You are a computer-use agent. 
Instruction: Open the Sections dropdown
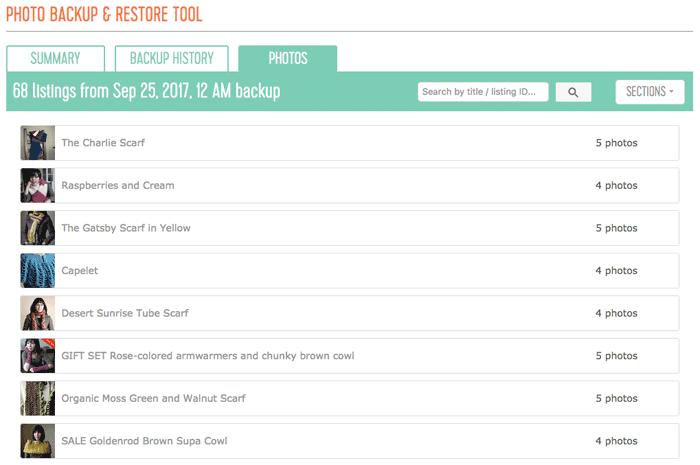(x=650, y=92)
